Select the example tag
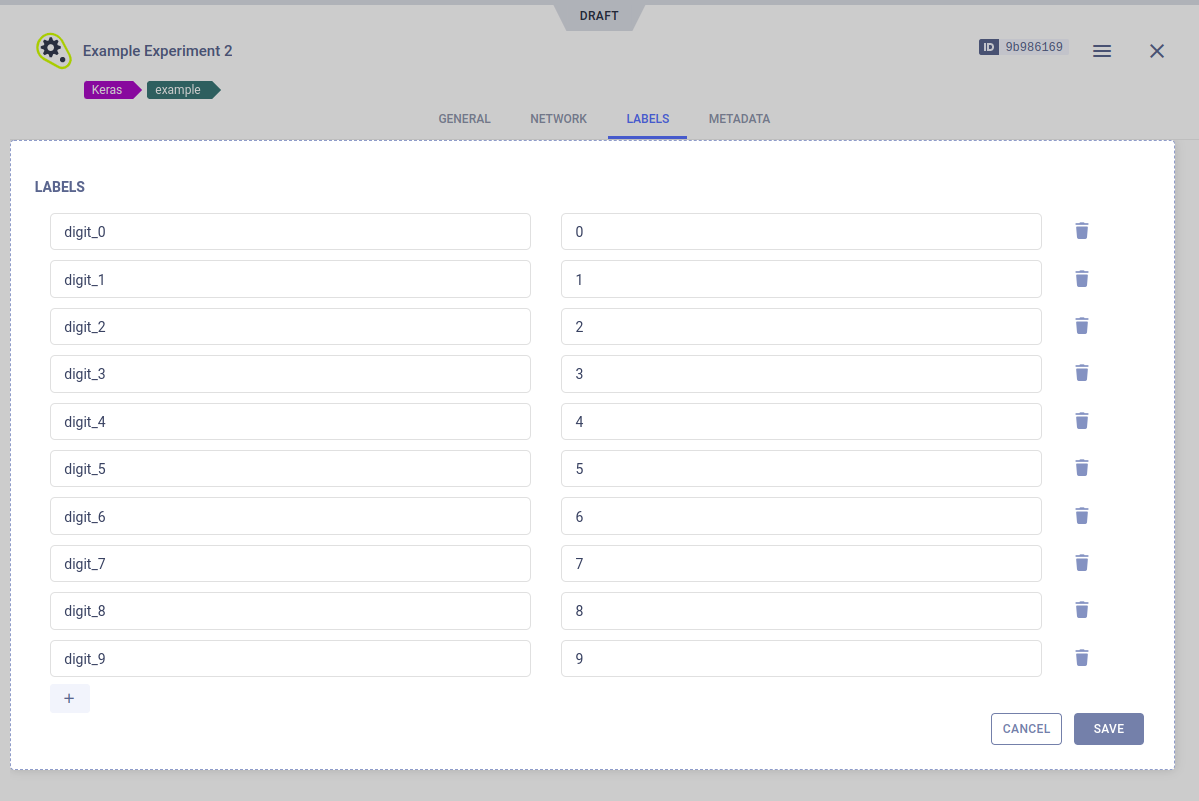 click(179, 90)
